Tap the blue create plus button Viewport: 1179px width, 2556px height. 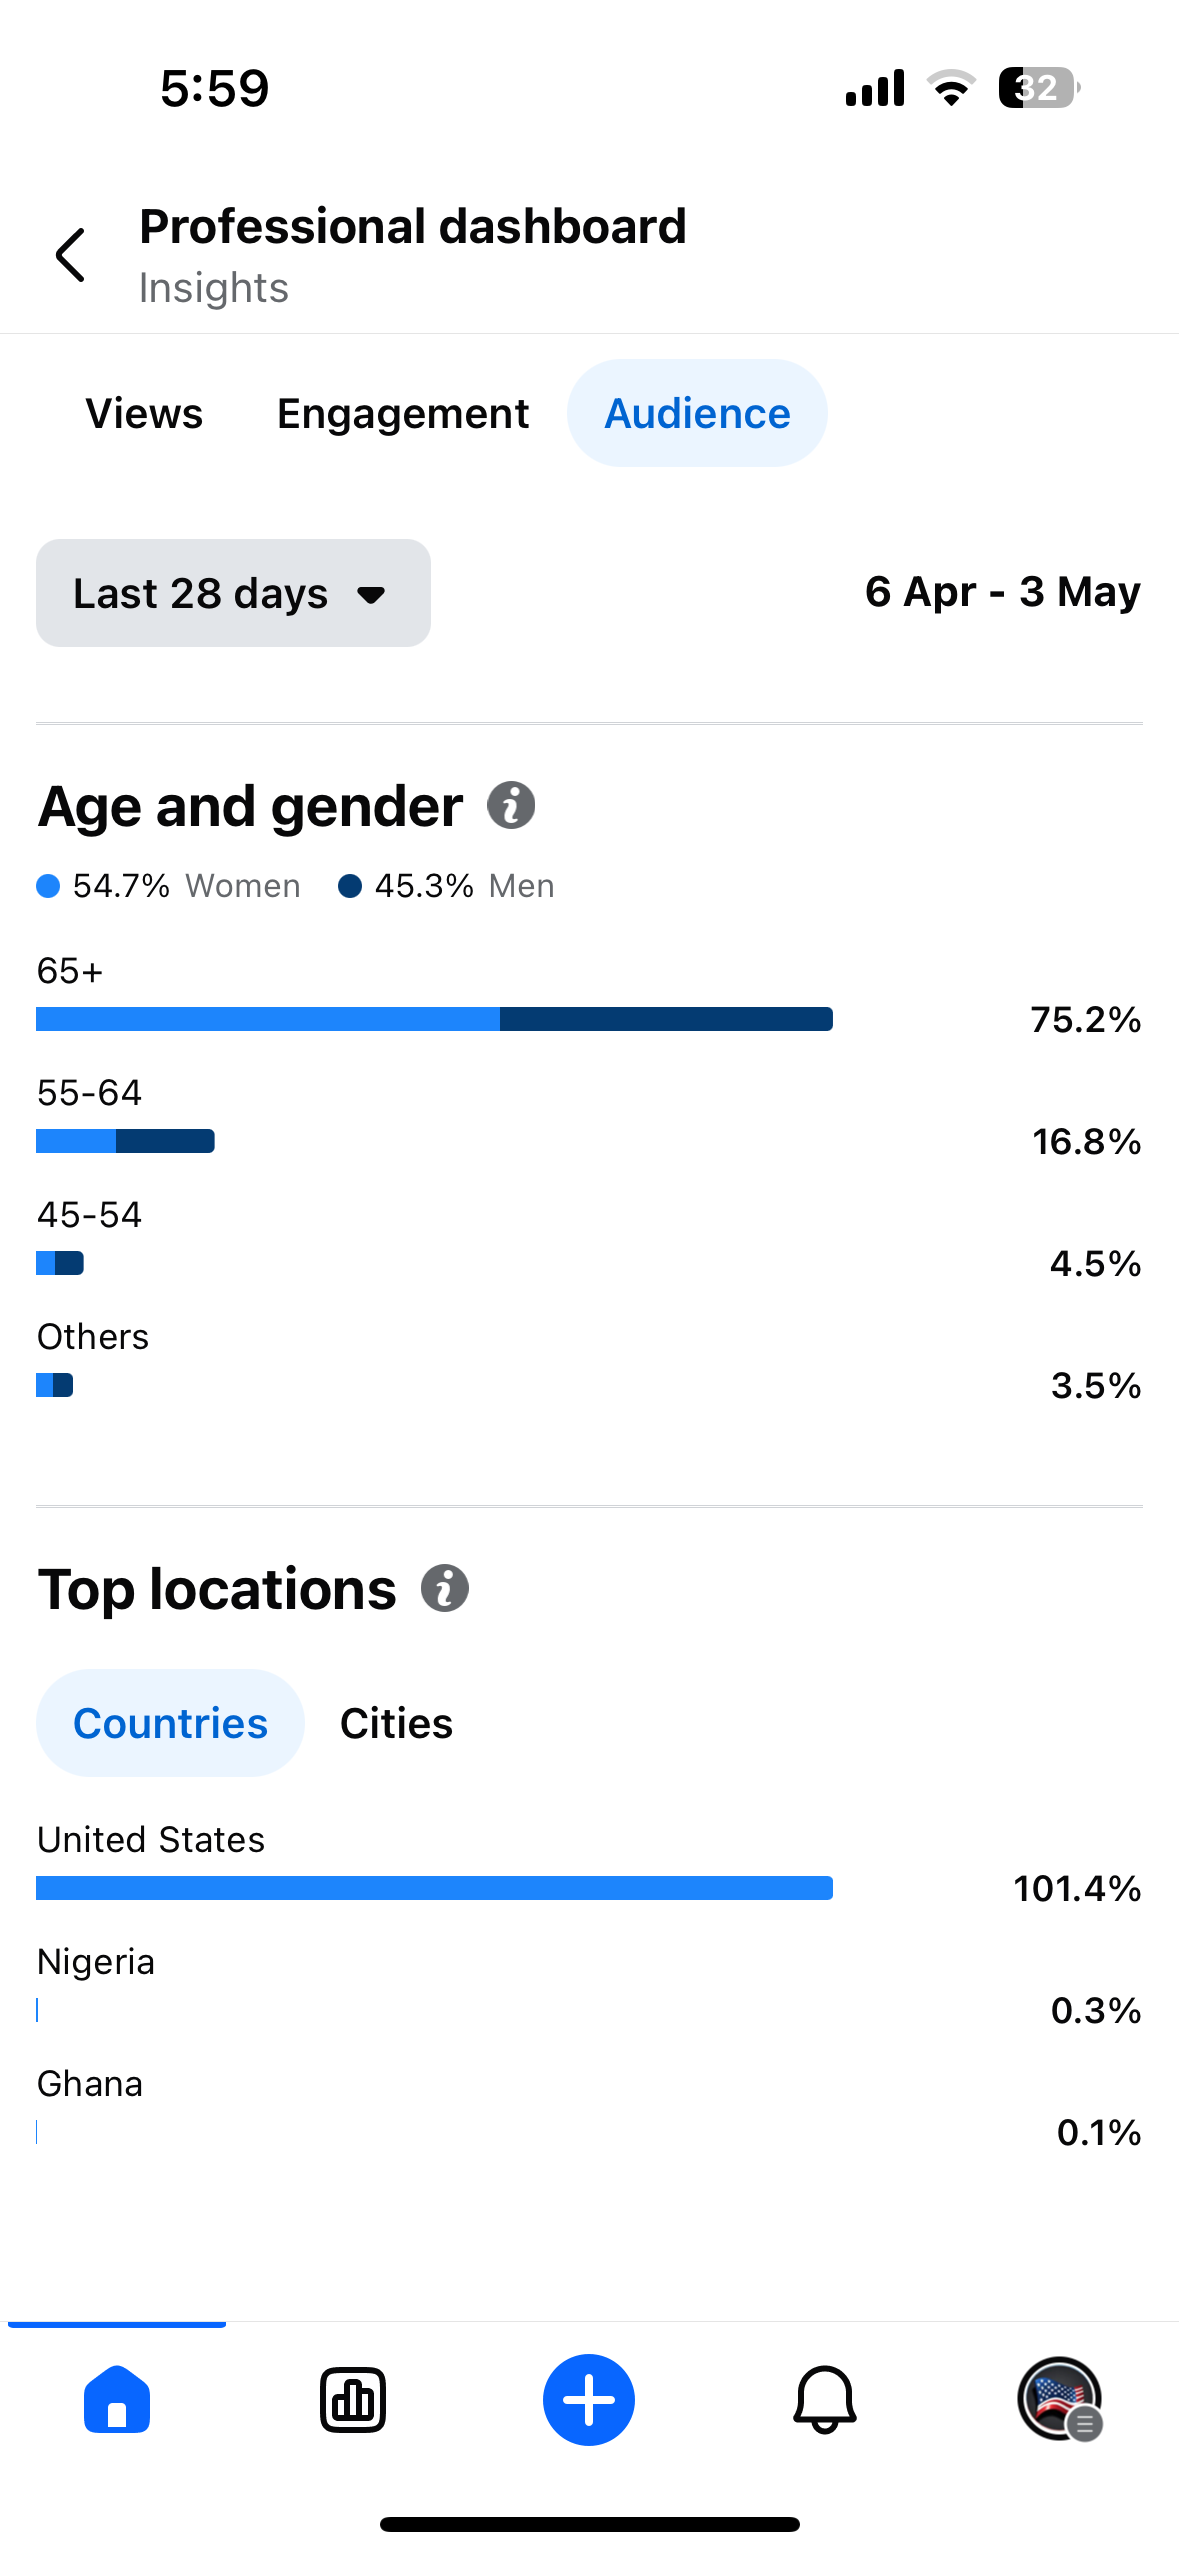click(589, 2399)
